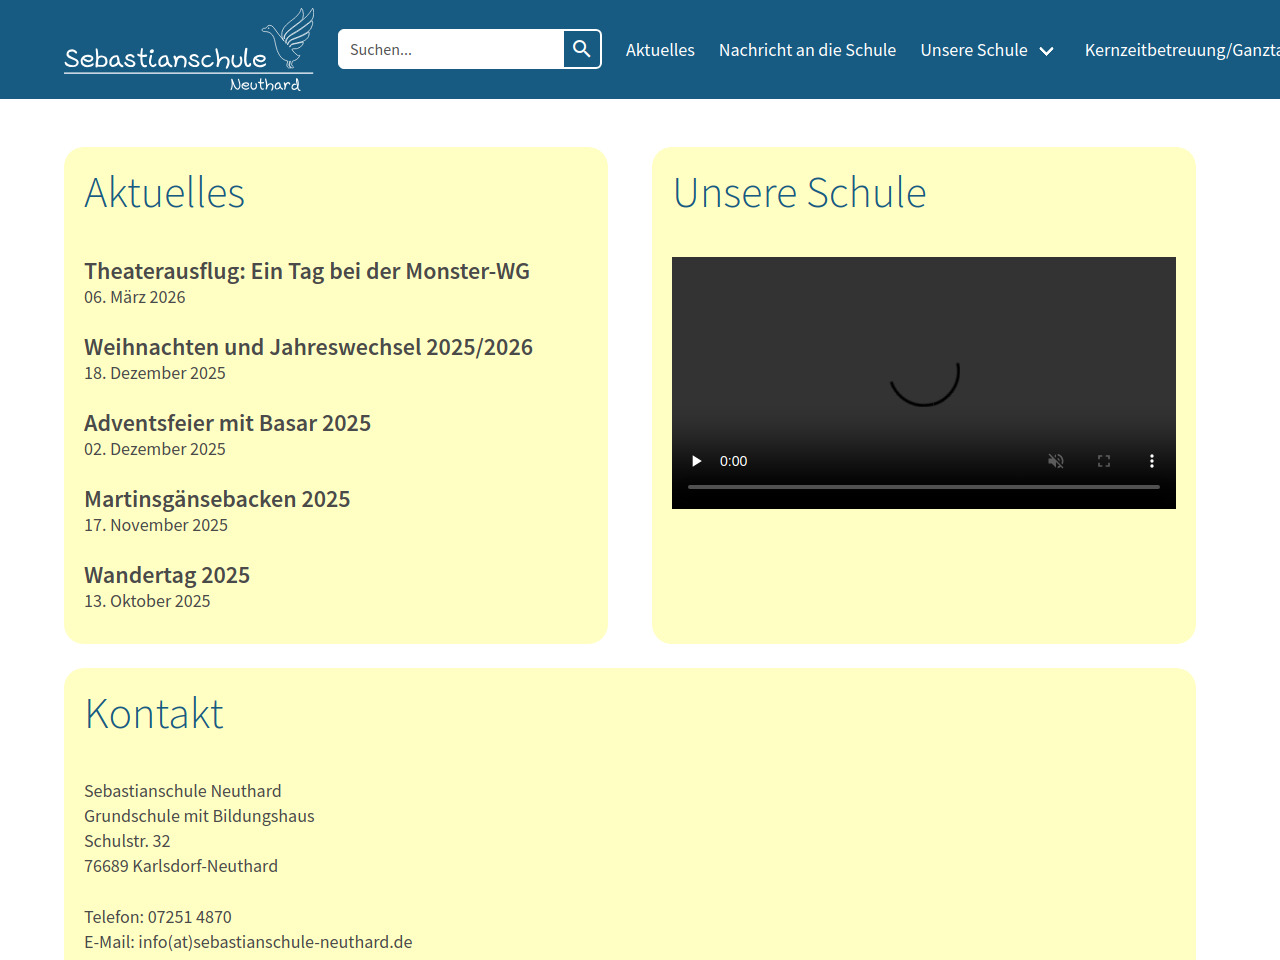This screenshot has width=1280, height=960.
Task: Open Aktuelles in the navigation bar
Action: (x=660, y=50)
